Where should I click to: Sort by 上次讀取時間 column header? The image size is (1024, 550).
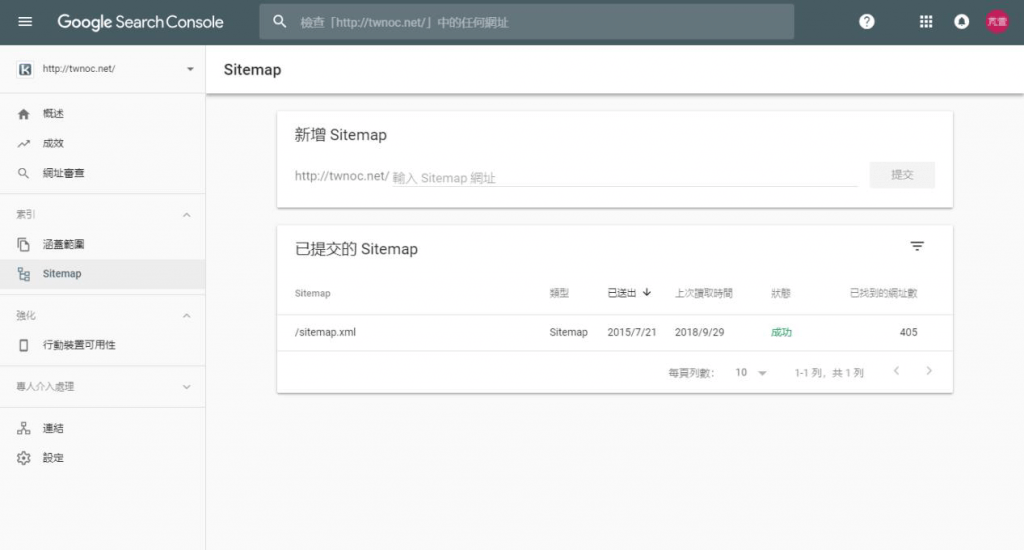pos(703,293)
